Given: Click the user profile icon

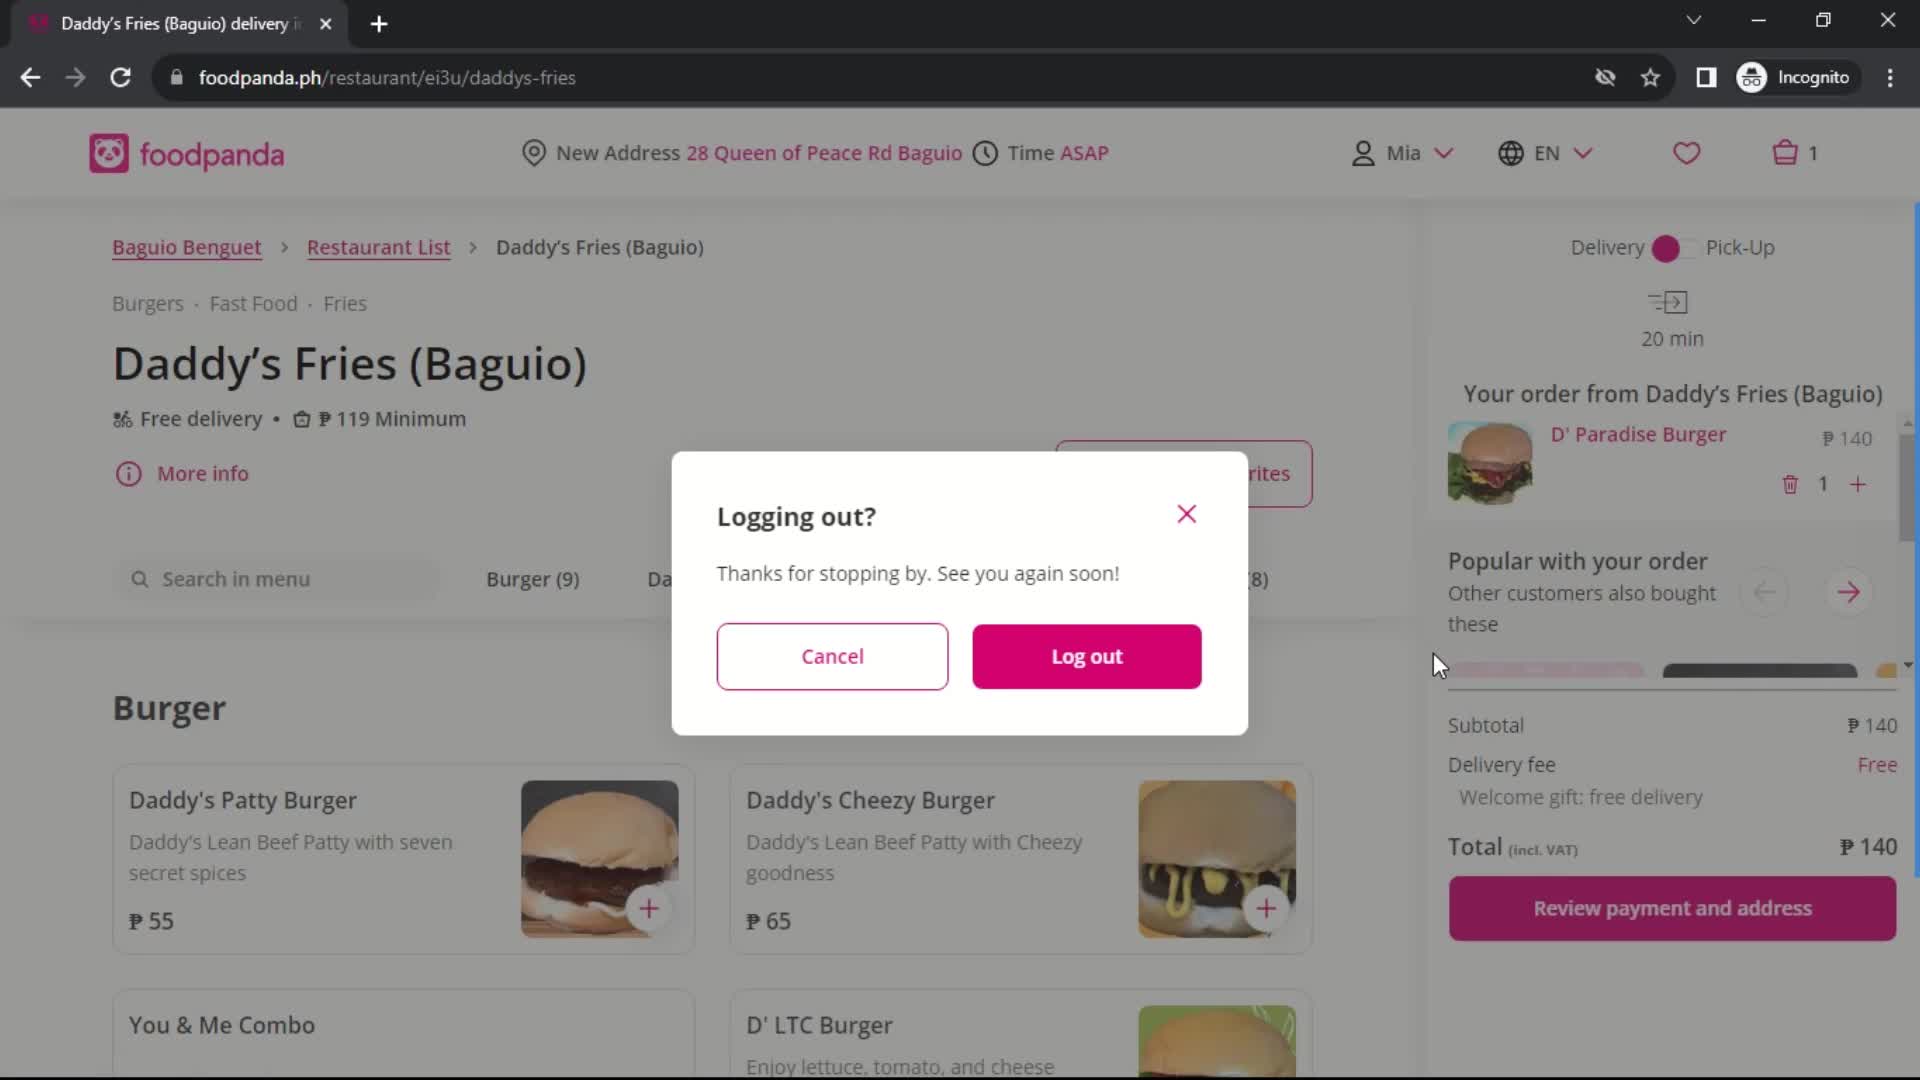Looking at the screenshot, I should pos(1362,153).
